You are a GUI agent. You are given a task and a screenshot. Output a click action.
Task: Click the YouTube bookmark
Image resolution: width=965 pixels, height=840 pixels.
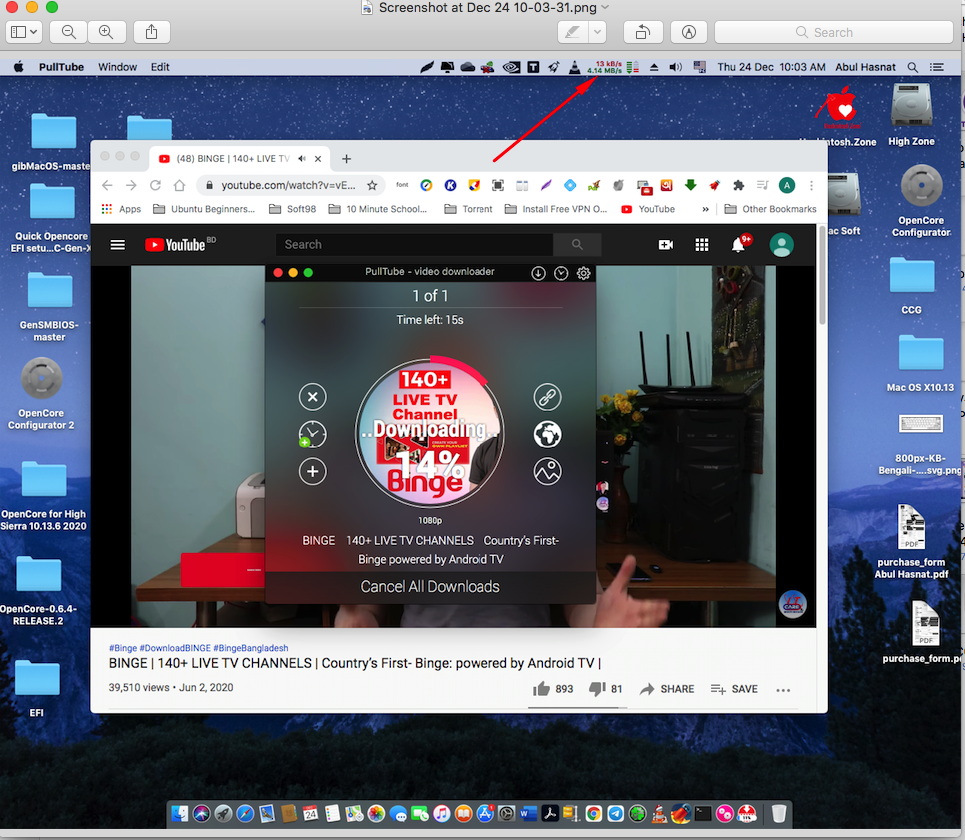tap(648, 209)
